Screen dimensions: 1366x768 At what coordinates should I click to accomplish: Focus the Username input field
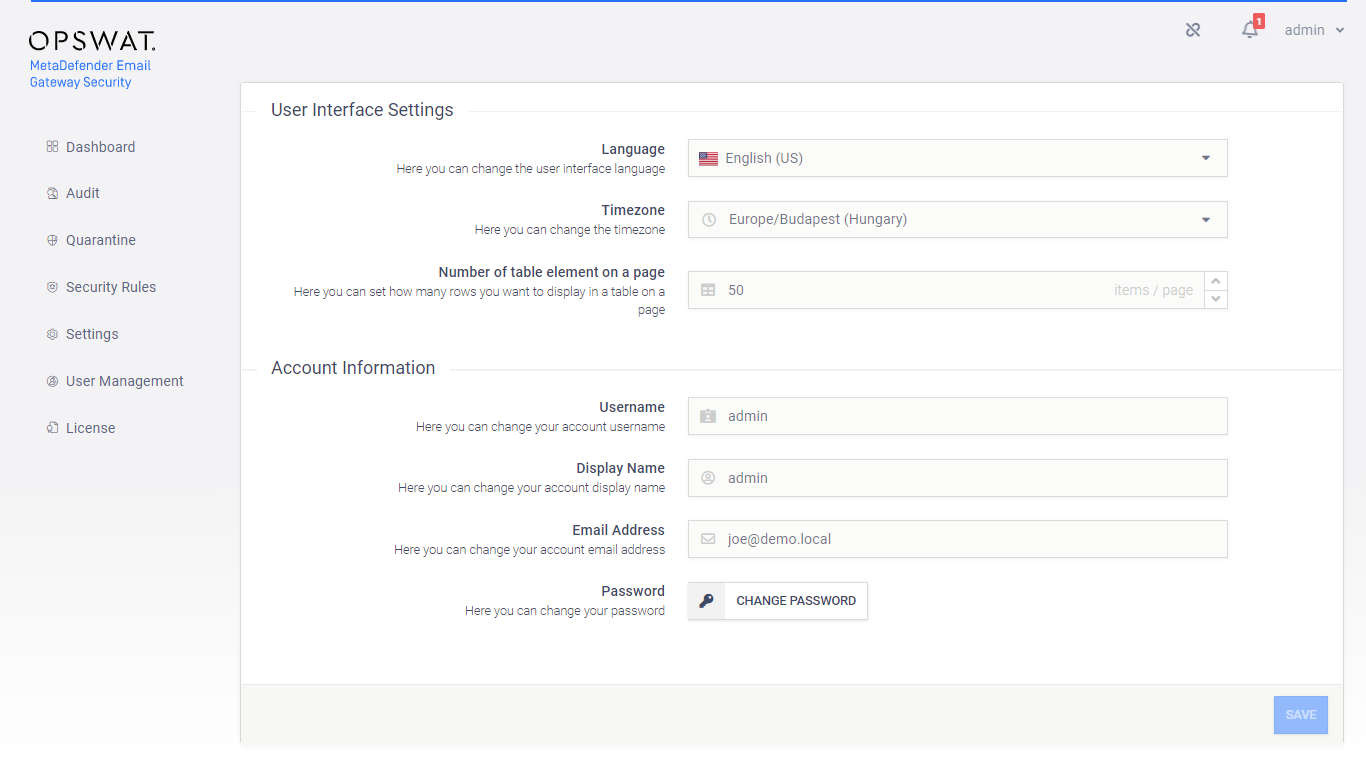(957, 416)
